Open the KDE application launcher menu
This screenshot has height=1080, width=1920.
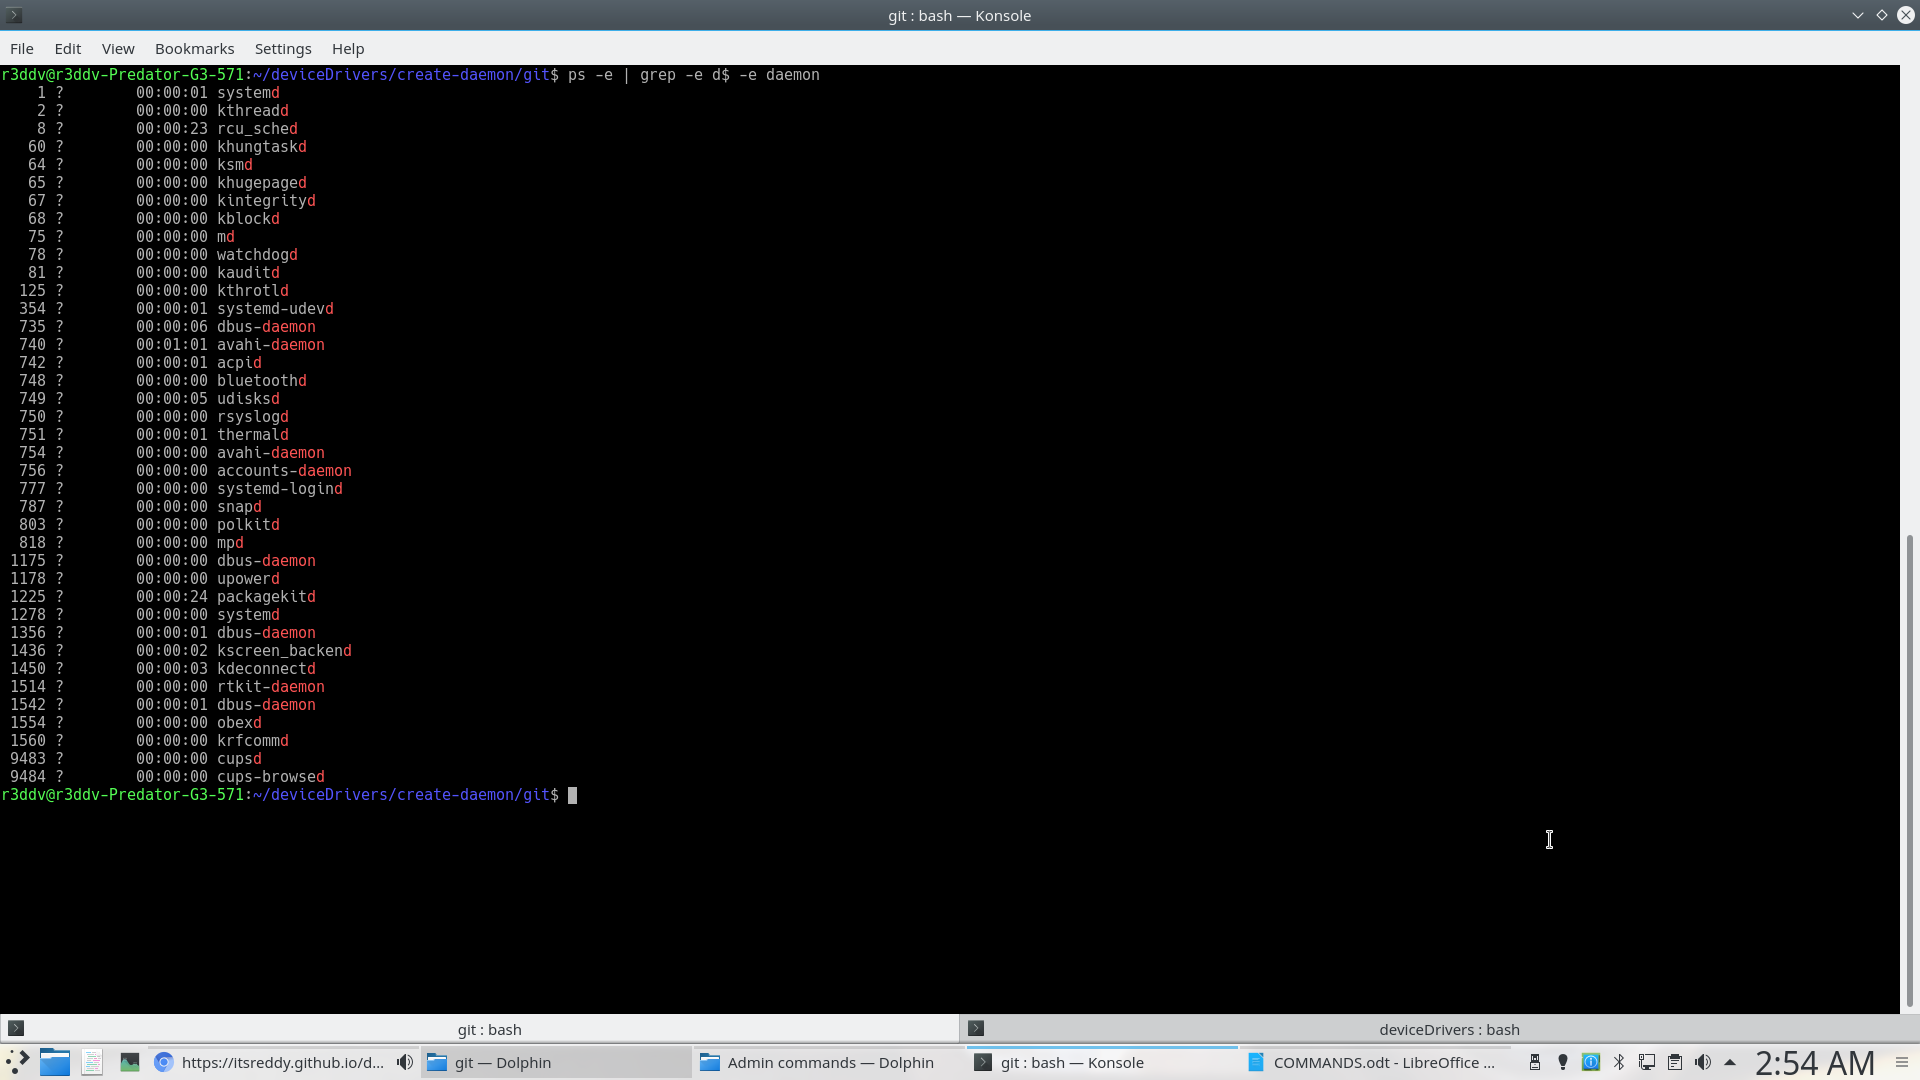[16, 1063]
